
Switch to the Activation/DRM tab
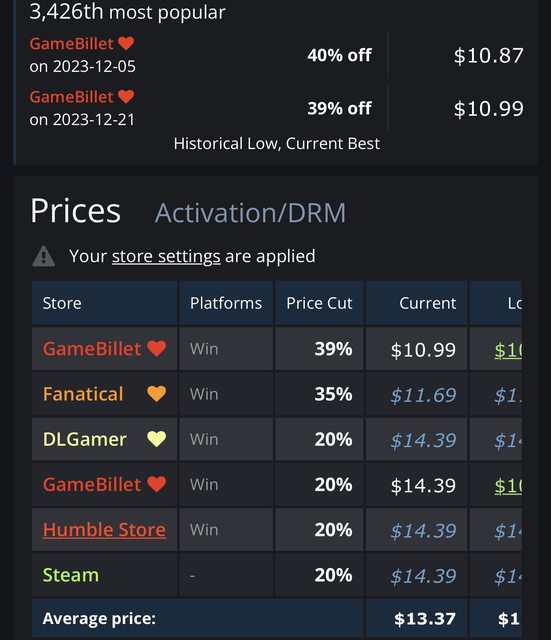(250, 213)
